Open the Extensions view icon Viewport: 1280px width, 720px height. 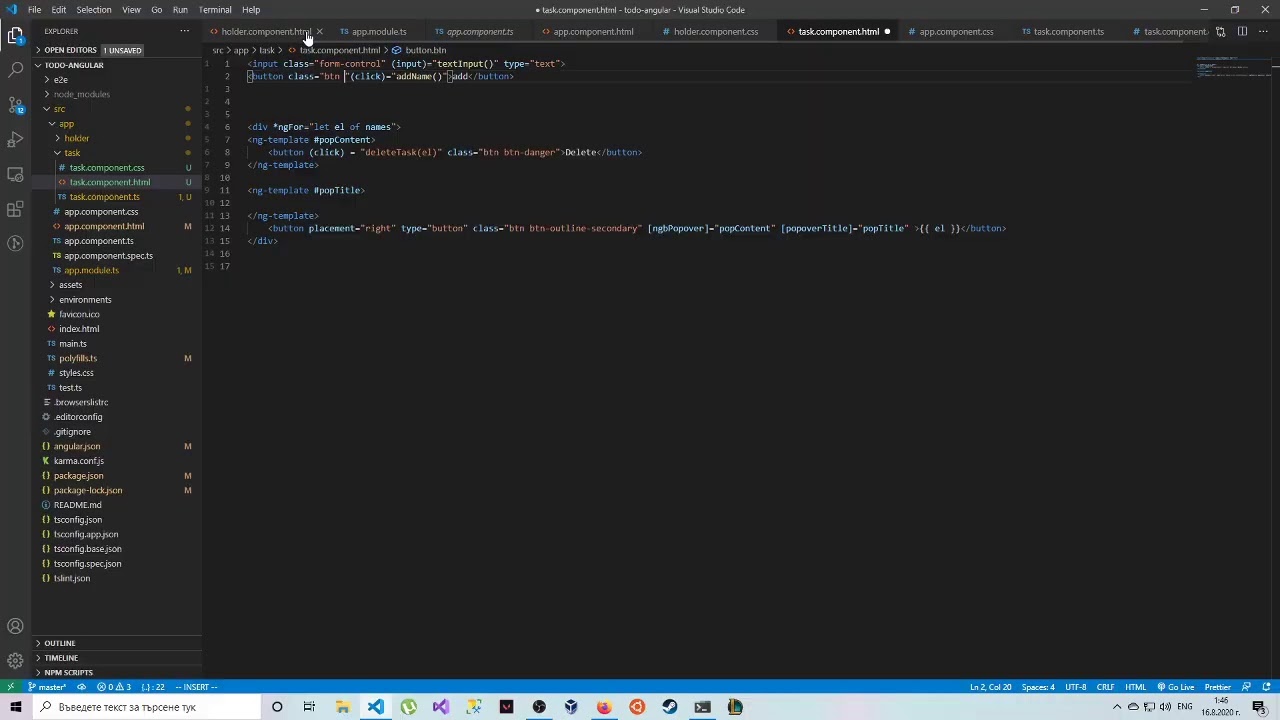pos(15,209)
